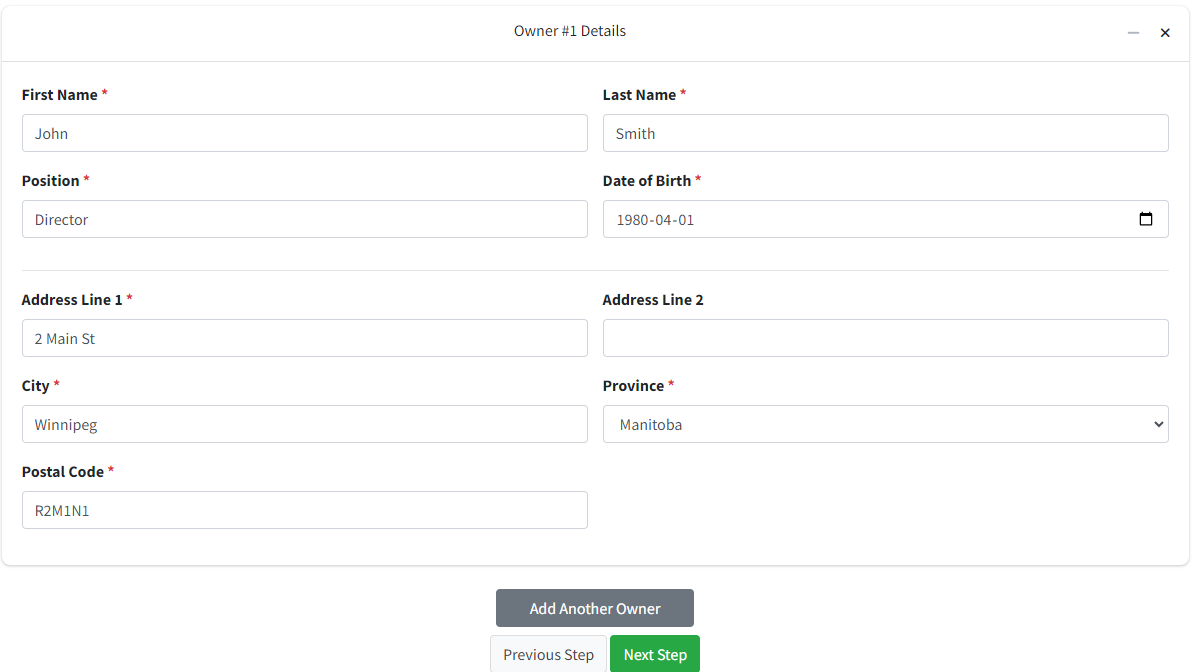Click the Postal Code label text

click(62, 472)
